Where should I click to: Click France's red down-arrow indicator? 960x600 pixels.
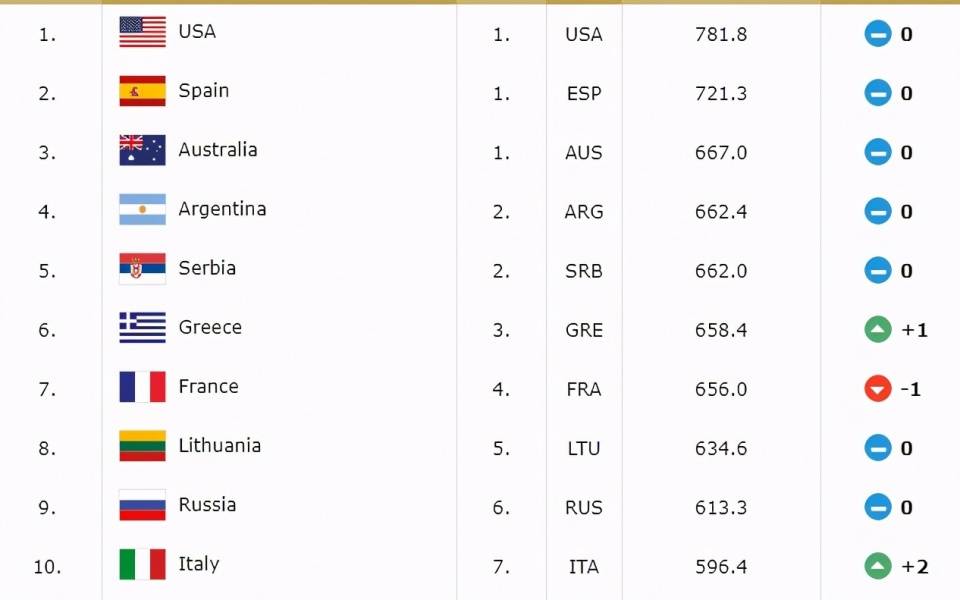[877, 389]
